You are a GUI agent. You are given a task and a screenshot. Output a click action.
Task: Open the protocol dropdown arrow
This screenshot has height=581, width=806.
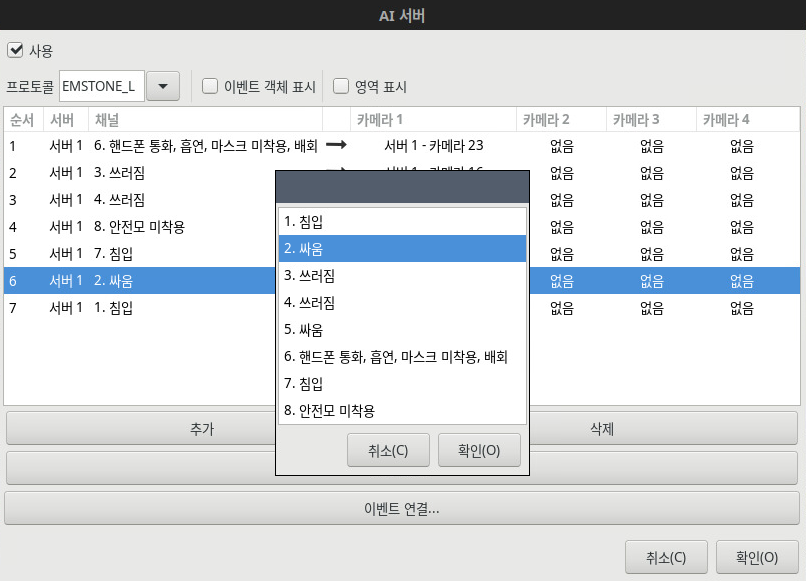[x=162, y=86]
